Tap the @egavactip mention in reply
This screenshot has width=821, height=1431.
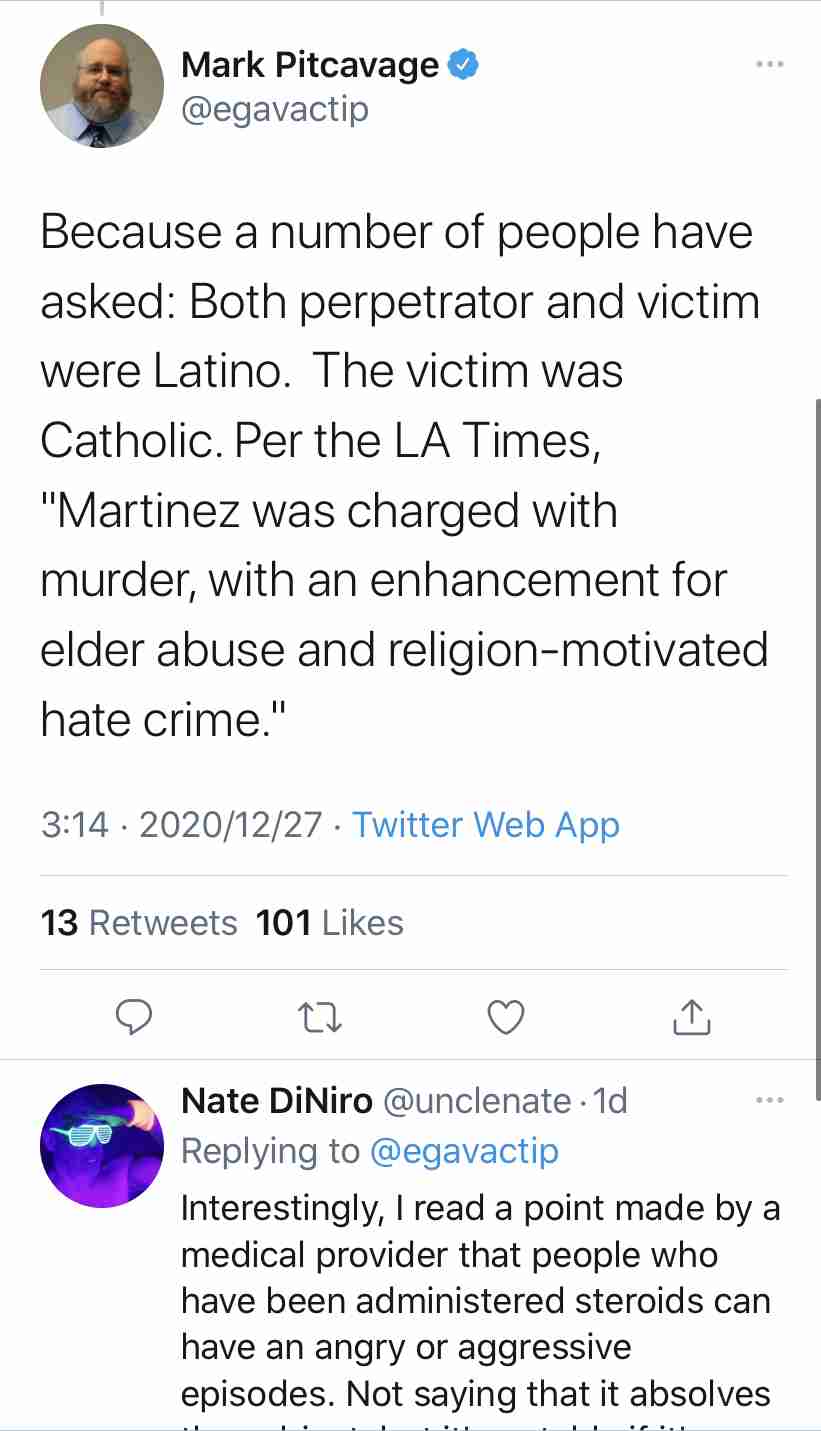coord(464,1151)
